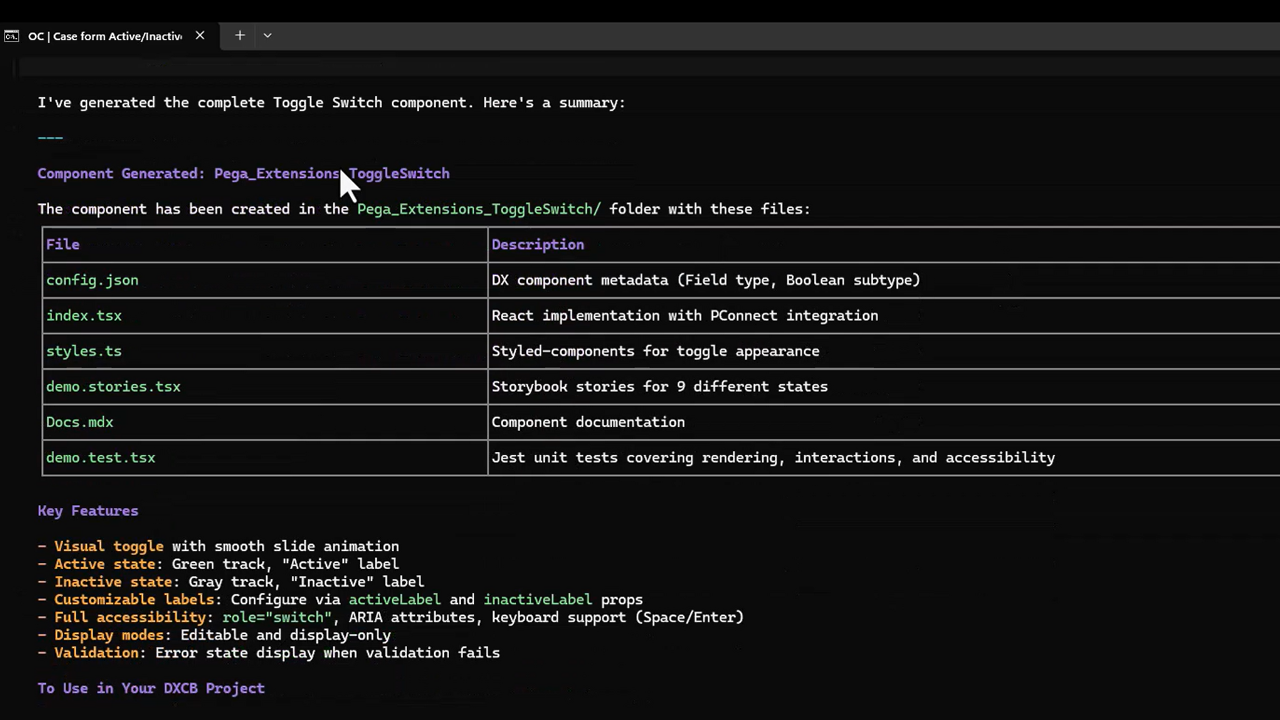The image size is (1280, 720).
Task: Click the 'Key Features' heading
Action: click(x=88, y=511)
